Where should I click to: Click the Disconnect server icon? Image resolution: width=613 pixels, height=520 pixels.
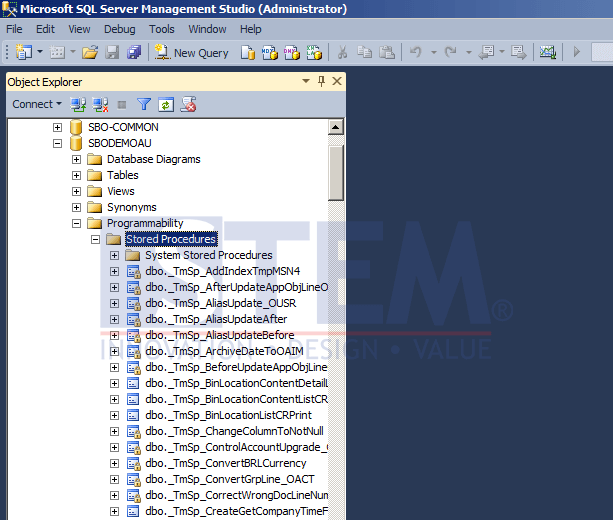(x=100, y=104)
